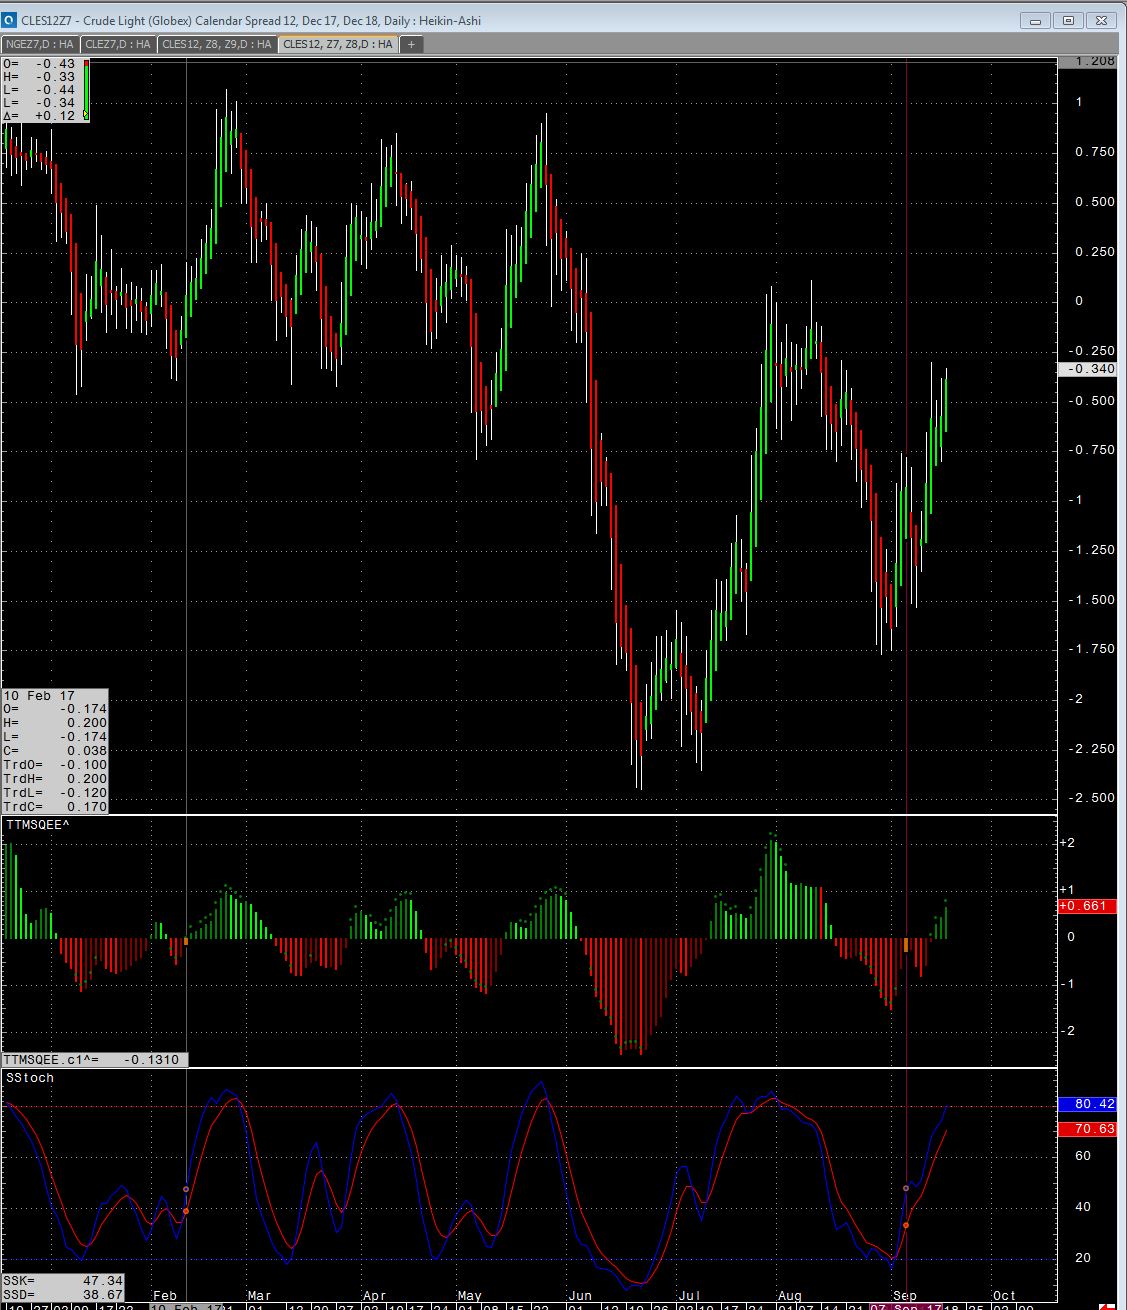The height and width of the screenshot is (1310, 1127).
Task: Switch to the NGEZ7,D : HA tab
Action: 40,44
